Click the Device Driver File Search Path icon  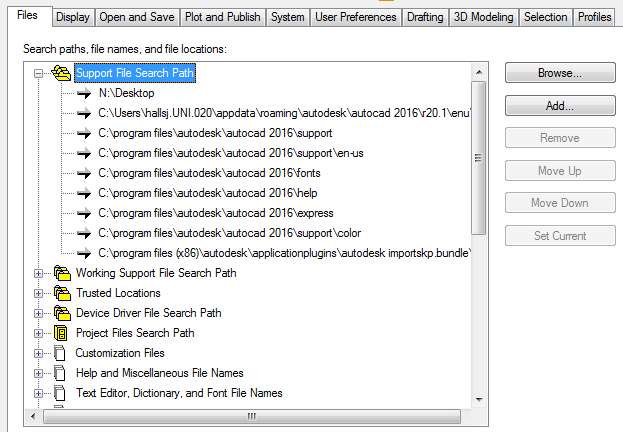click(61, 313)
